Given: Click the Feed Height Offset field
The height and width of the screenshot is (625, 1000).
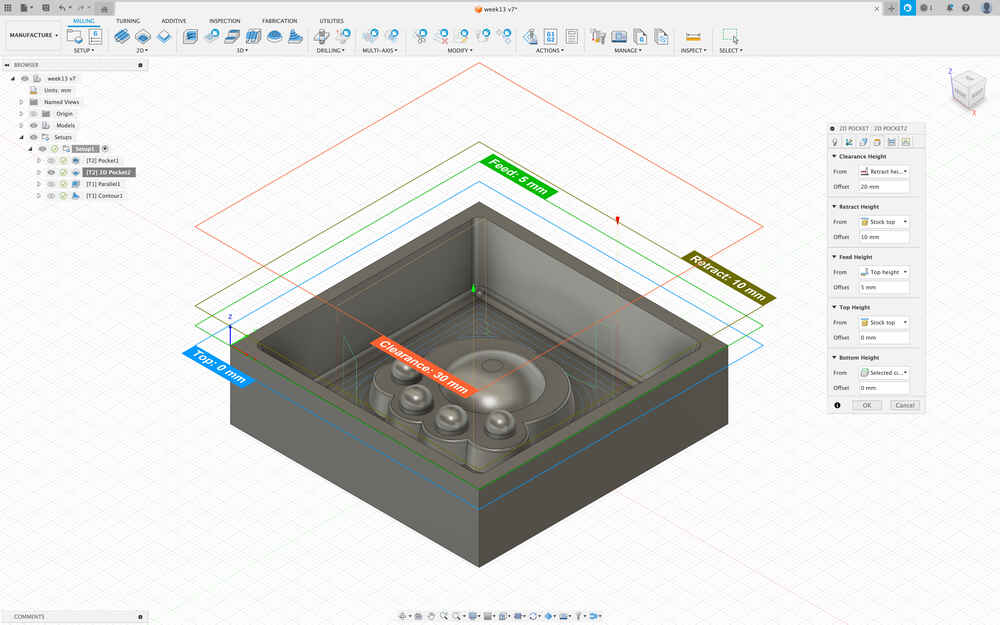Looking at the screenshot, I should coord(883,287).
